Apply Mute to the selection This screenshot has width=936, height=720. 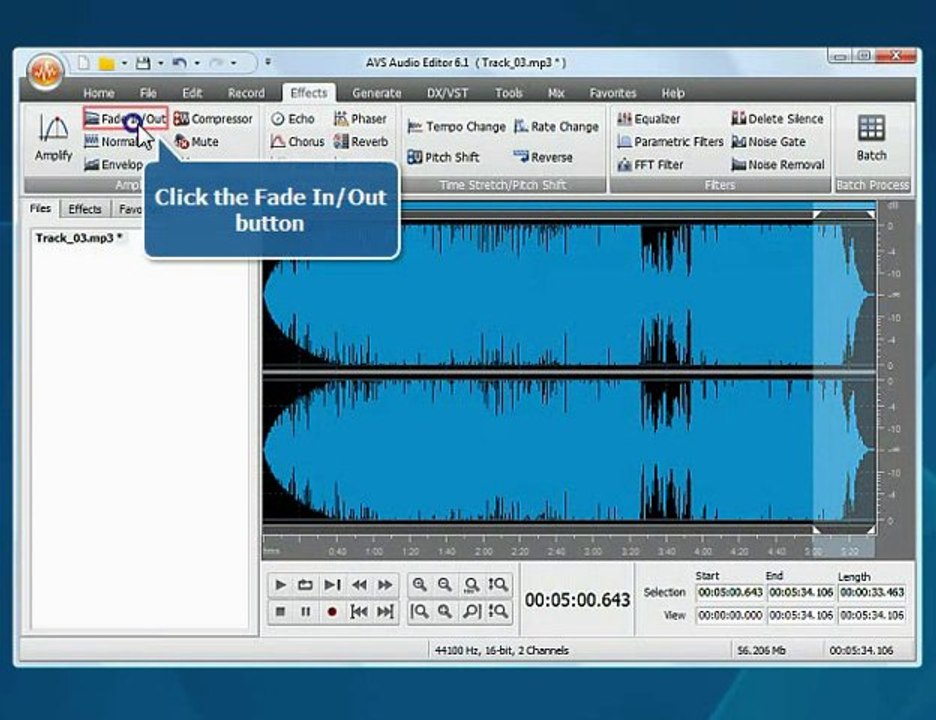point(196,142)
